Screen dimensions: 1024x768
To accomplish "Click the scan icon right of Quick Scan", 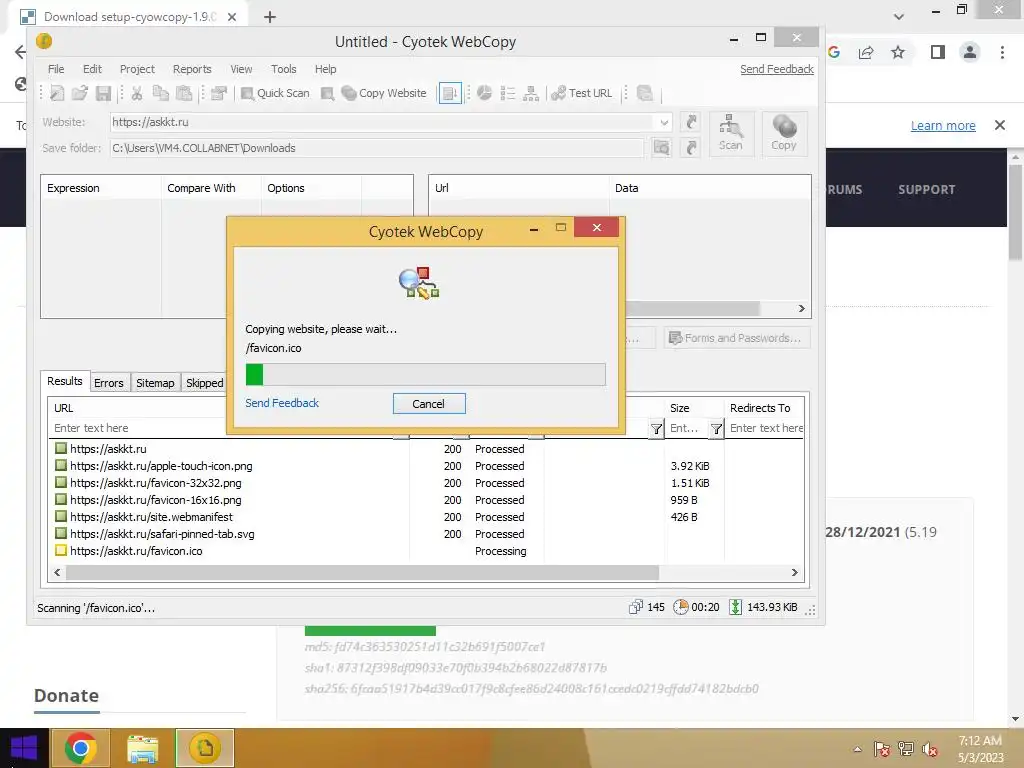I will (x=327, y=93).
